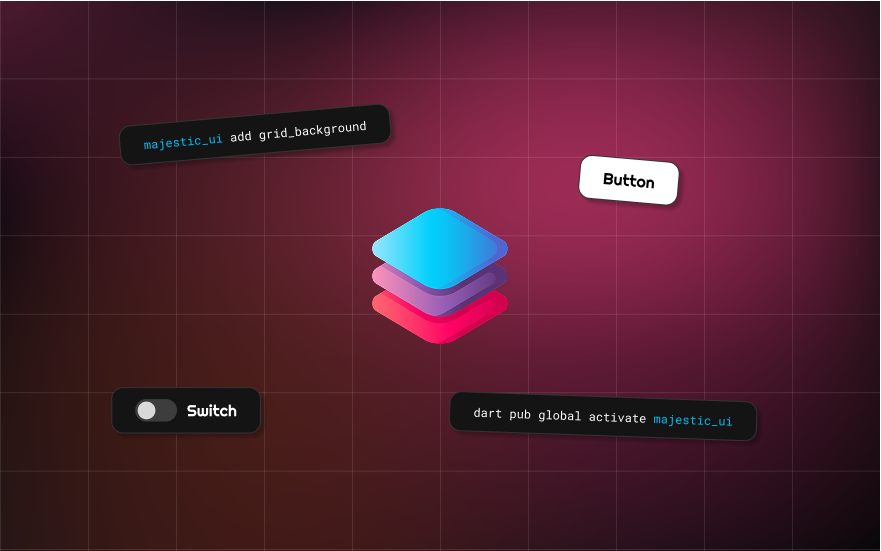881x551 pixels.
Task: Click the blue top layer of the logo
Action: coord(440,248)
